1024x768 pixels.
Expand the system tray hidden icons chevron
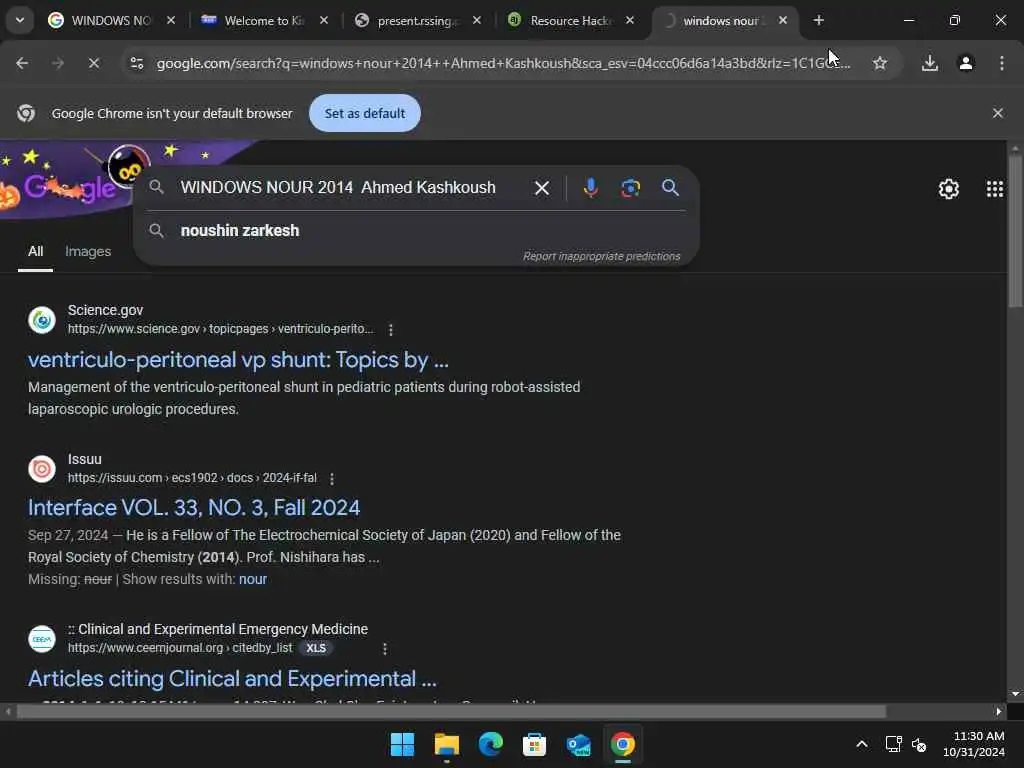coord(861,744)
